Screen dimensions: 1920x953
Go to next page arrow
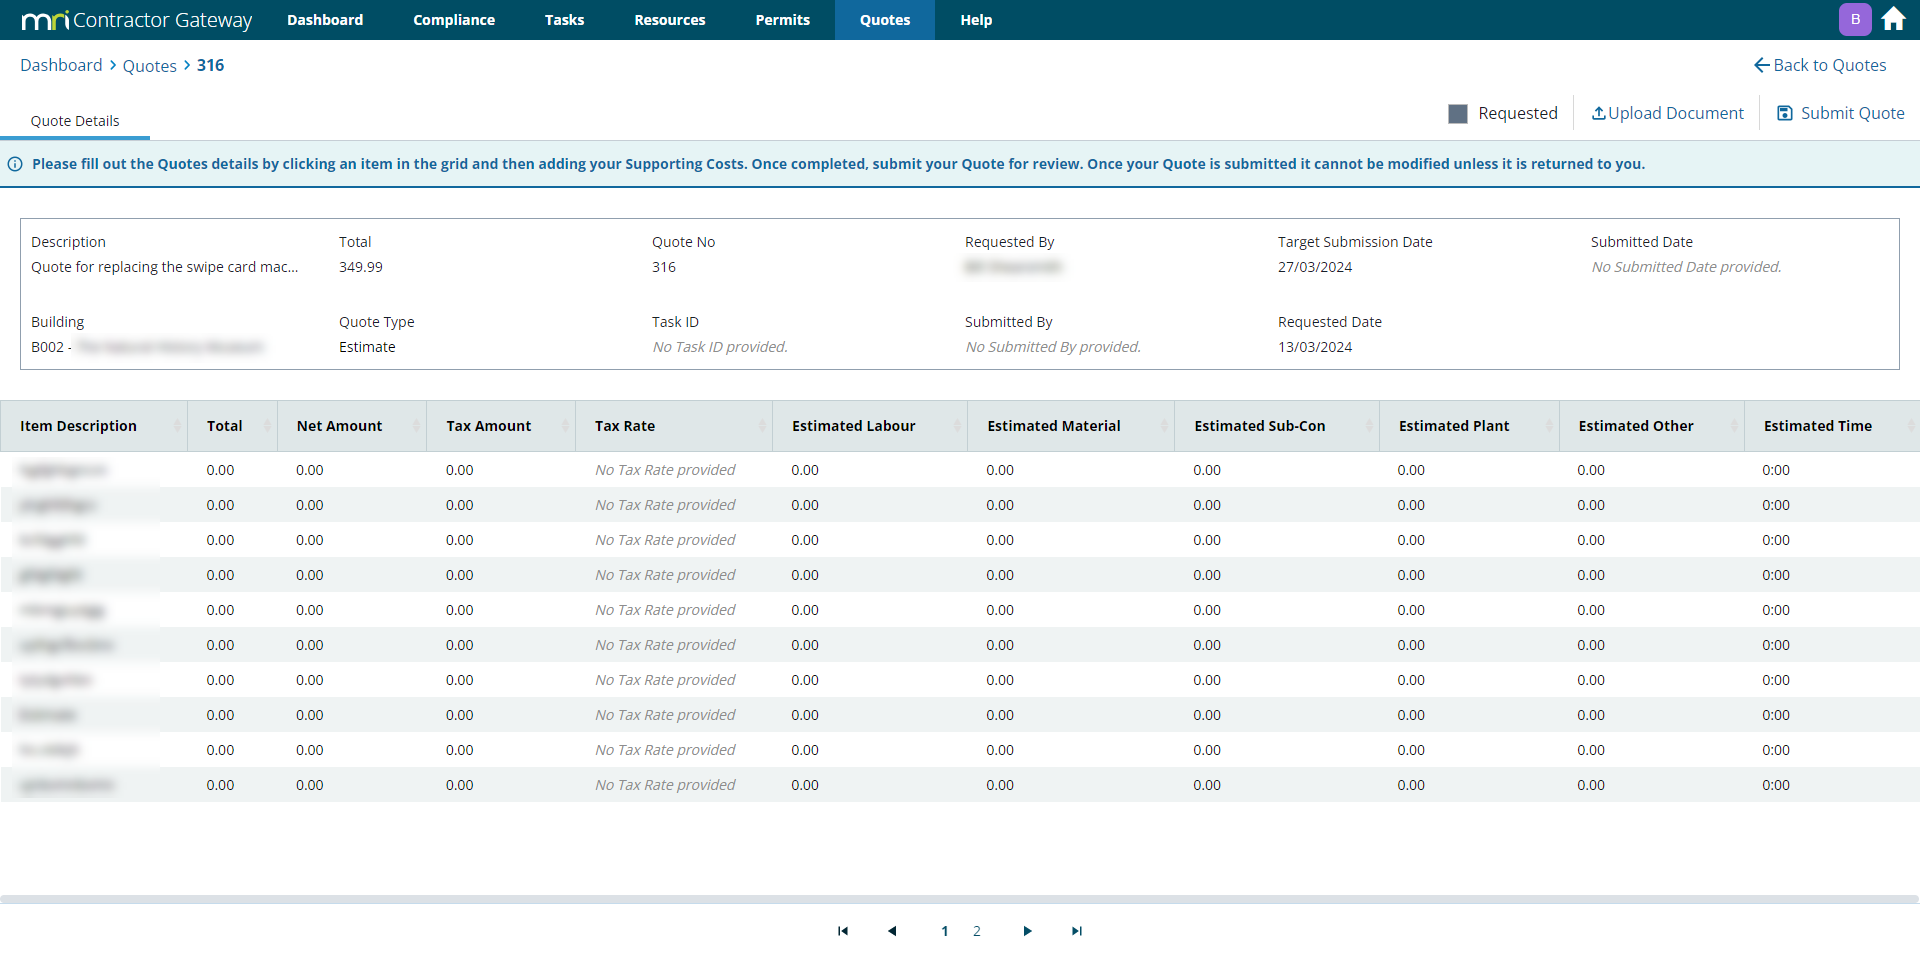tap(1027, 931)
